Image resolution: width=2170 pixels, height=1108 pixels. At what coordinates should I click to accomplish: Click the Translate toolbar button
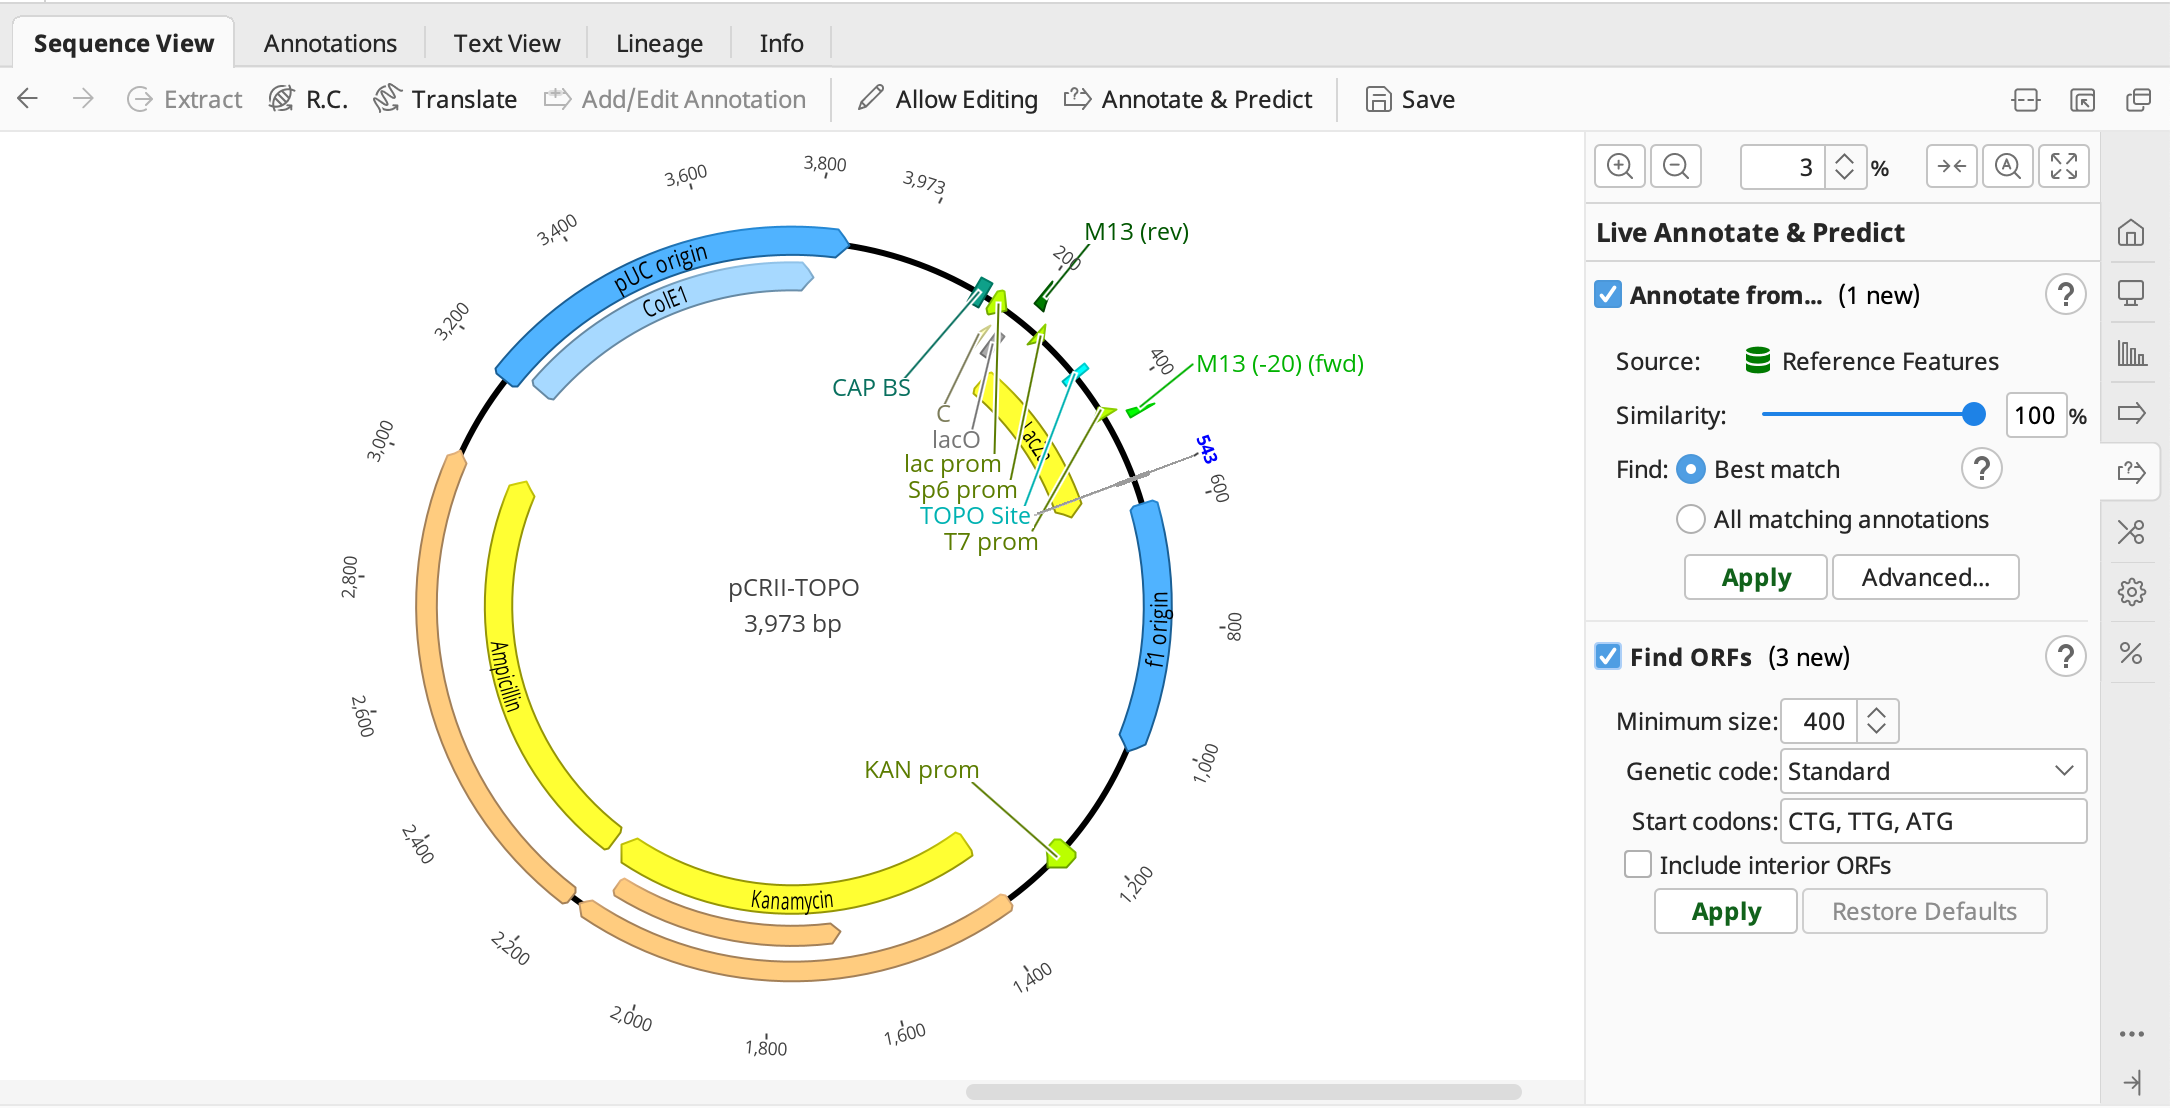pos(445,99)
